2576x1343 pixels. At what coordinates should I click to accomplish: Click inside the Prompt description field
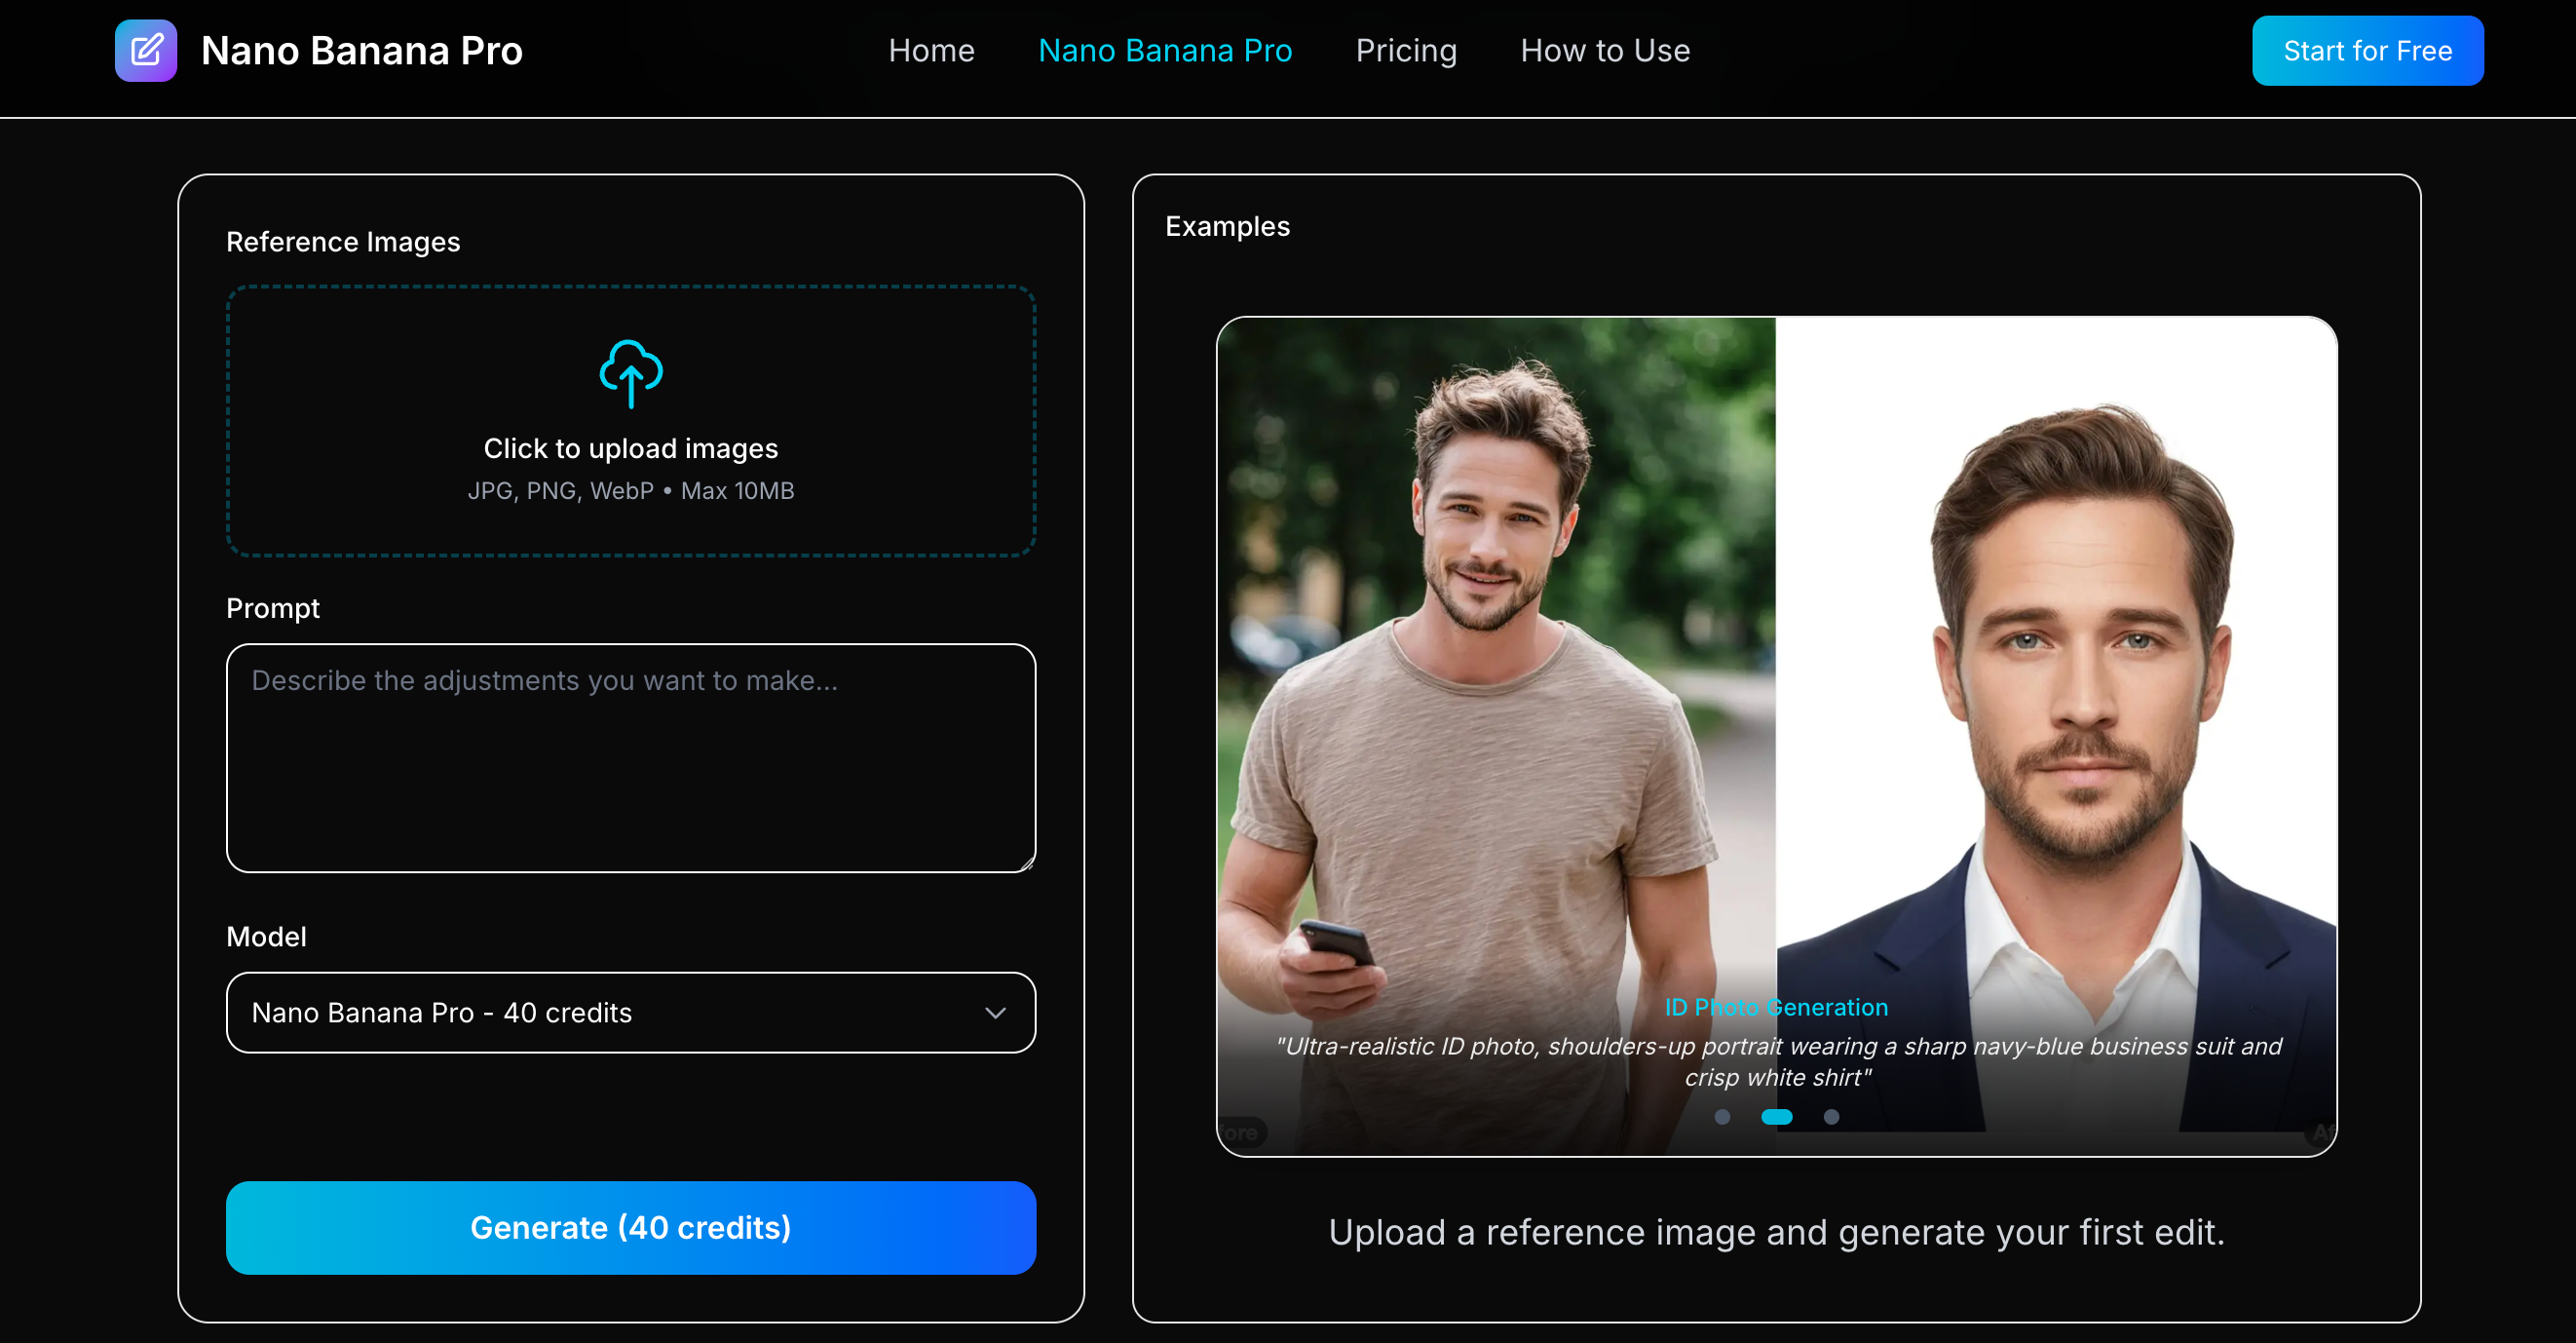(630, 758)
